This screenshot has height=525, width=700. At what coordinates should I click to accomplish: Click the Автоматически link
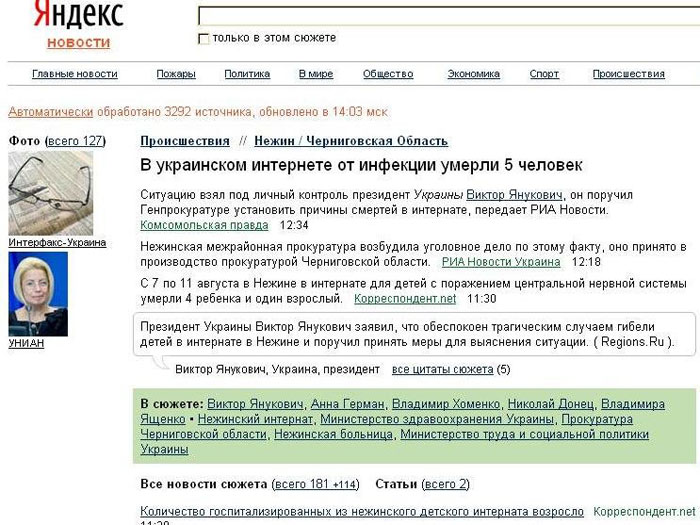click(50, 112)
